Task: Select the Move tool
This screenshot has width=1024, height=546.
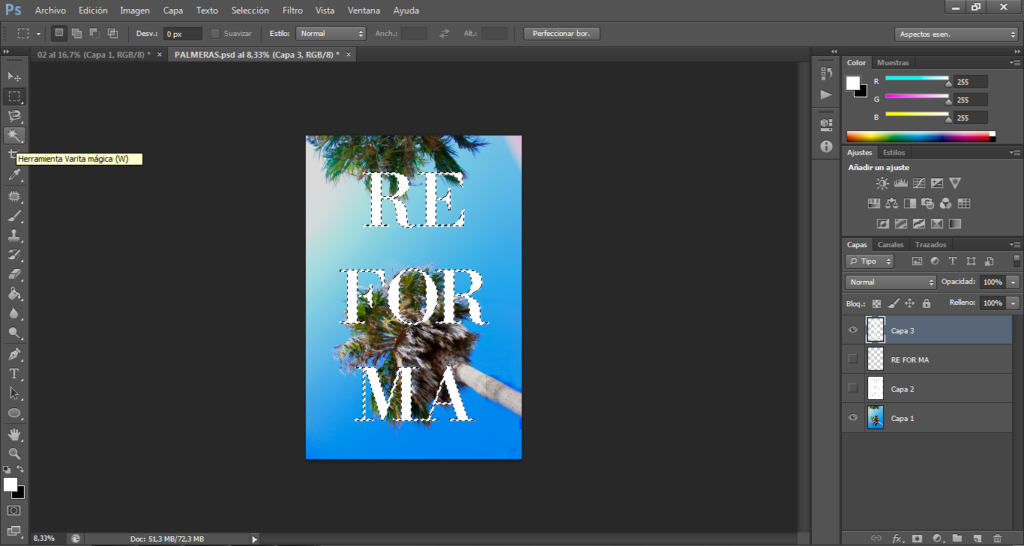Action: [14, 77]
